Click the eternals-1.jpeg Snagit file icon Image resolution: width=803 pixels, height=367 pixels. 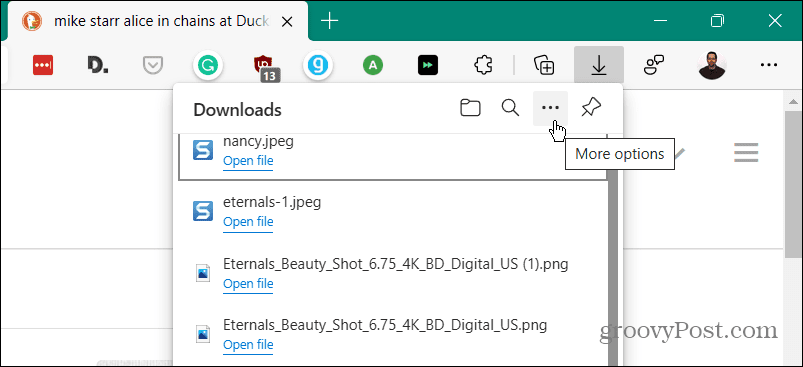(x=203, y=211)
